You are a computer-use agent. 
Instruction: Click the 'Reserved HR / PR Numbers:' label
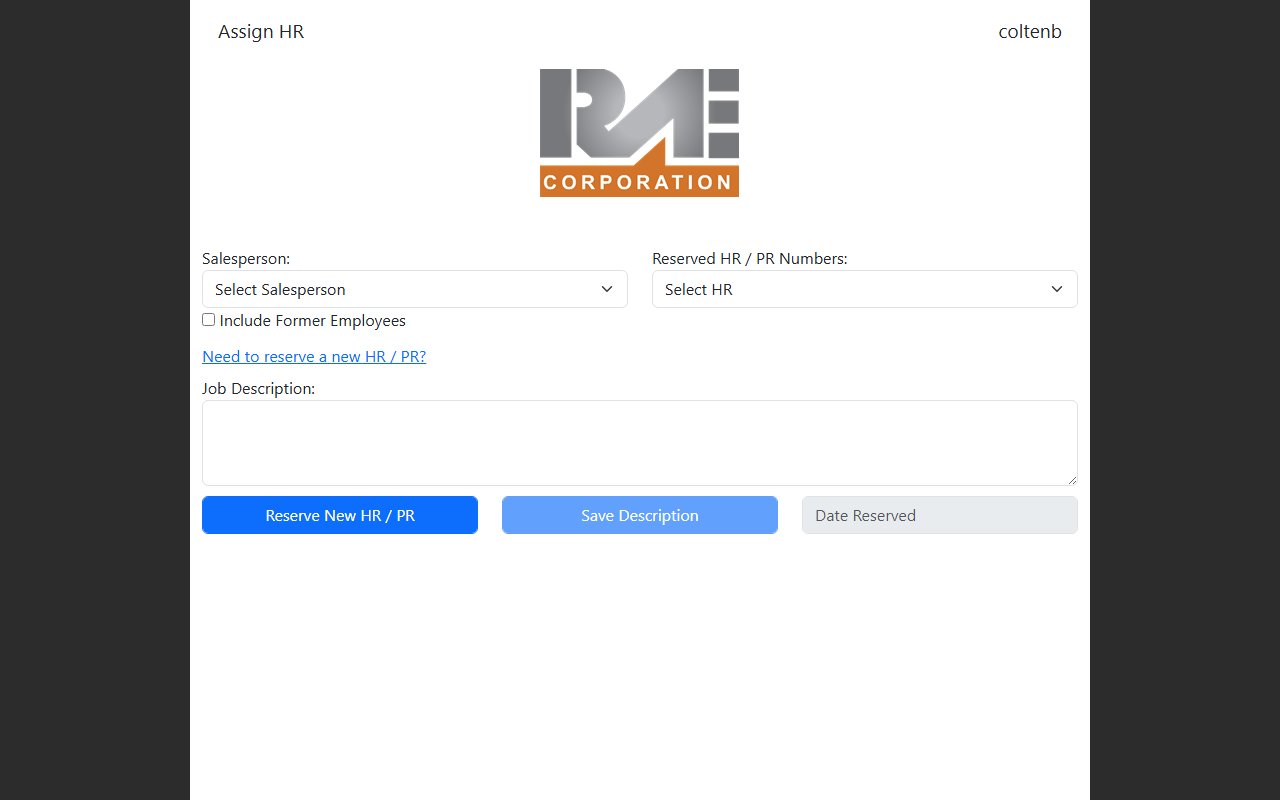pyautogui.click(x=750, y=259)
